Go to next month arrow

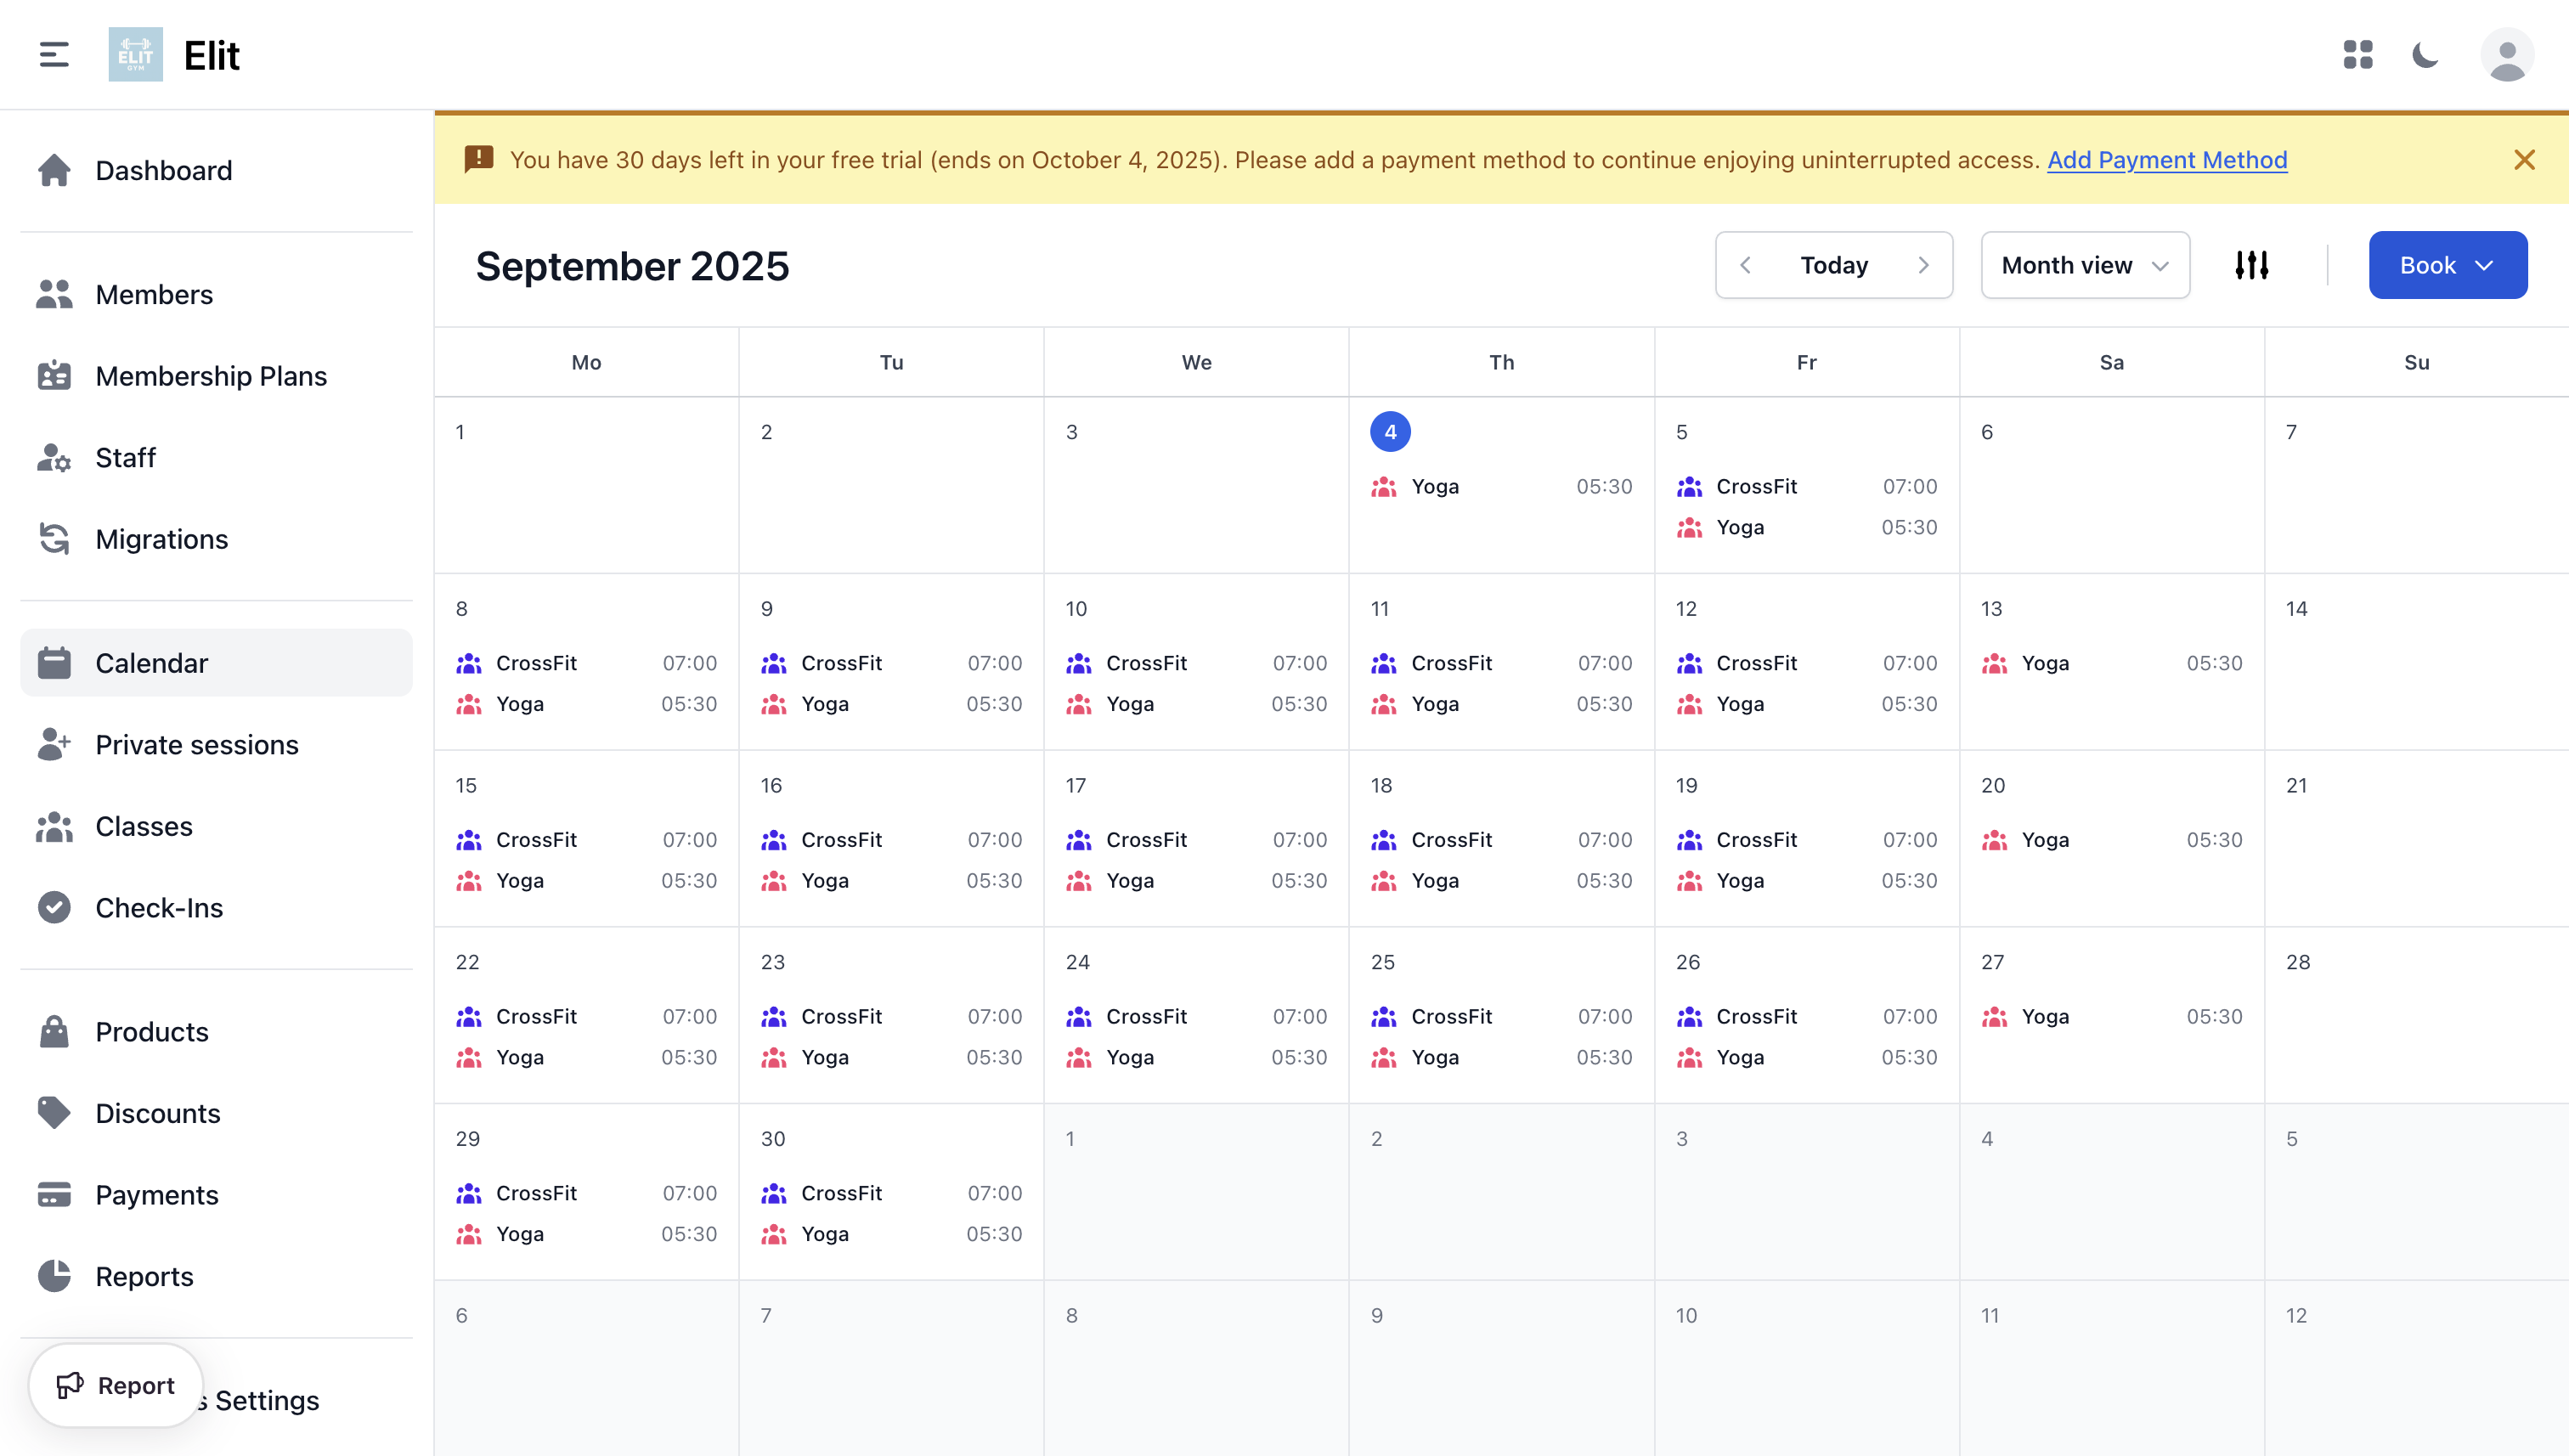pos(1923,265)
